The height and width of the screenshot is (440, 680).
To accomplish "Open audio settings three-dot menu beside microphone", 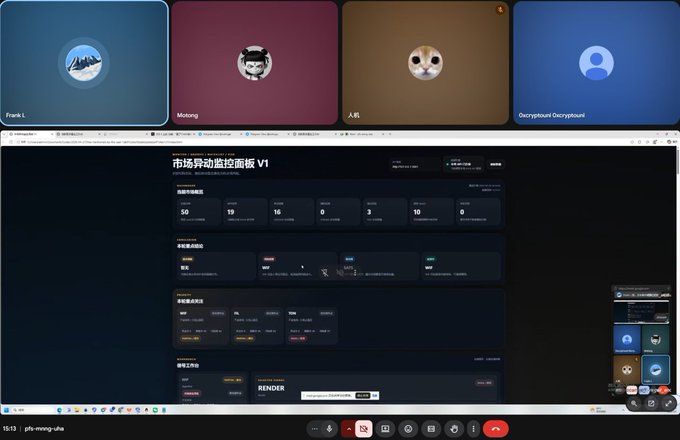I will (315, 429).
